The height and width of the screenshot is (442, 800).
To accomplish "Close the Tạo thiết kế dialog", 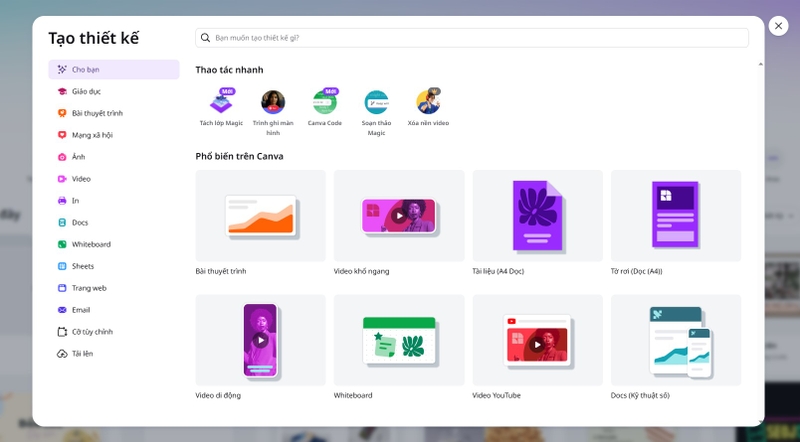I will [x=778, y=26].
